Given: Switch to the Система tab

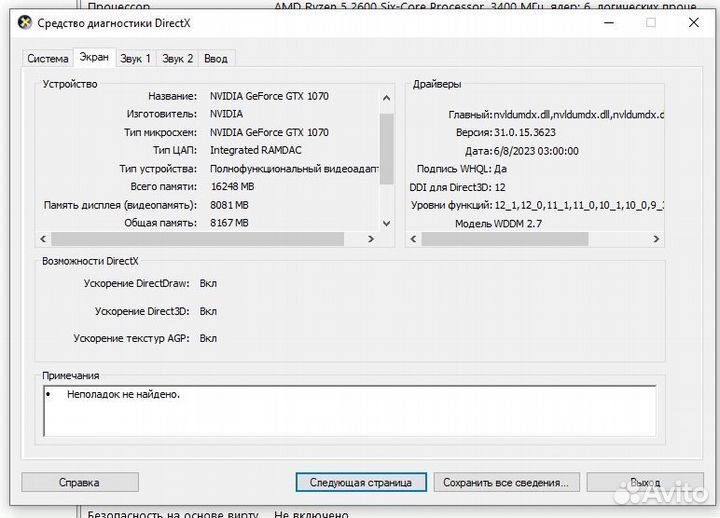Looking at the screenshot, I should pyautogui.click(x=47, y=59).
